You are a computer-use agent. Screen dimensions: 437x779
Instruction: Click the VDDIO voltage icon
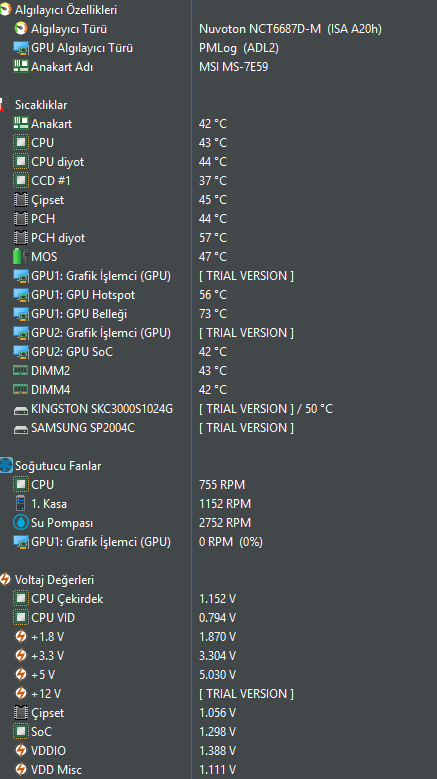coord(20,751)
